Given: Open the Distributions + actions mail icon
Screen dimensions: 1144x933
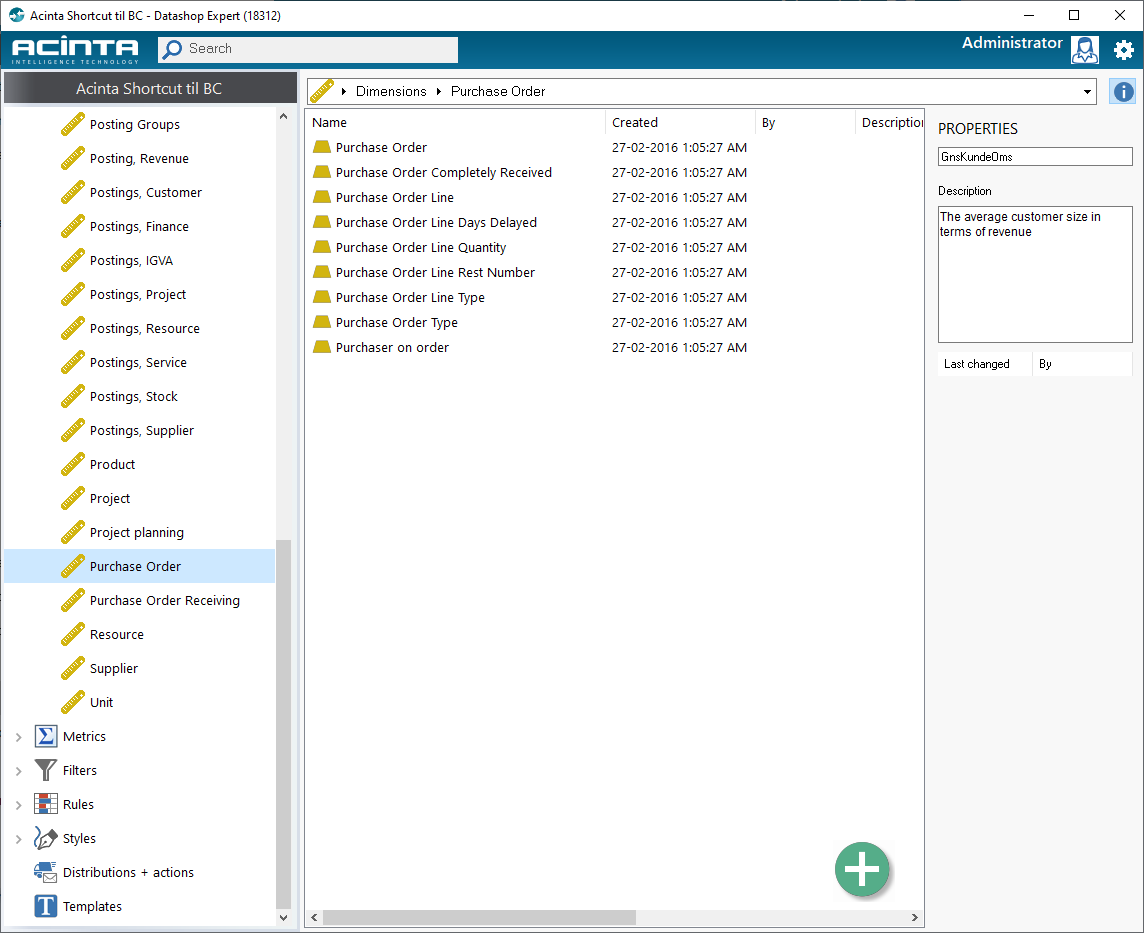Looking at the screenshot, I should 45,872.
